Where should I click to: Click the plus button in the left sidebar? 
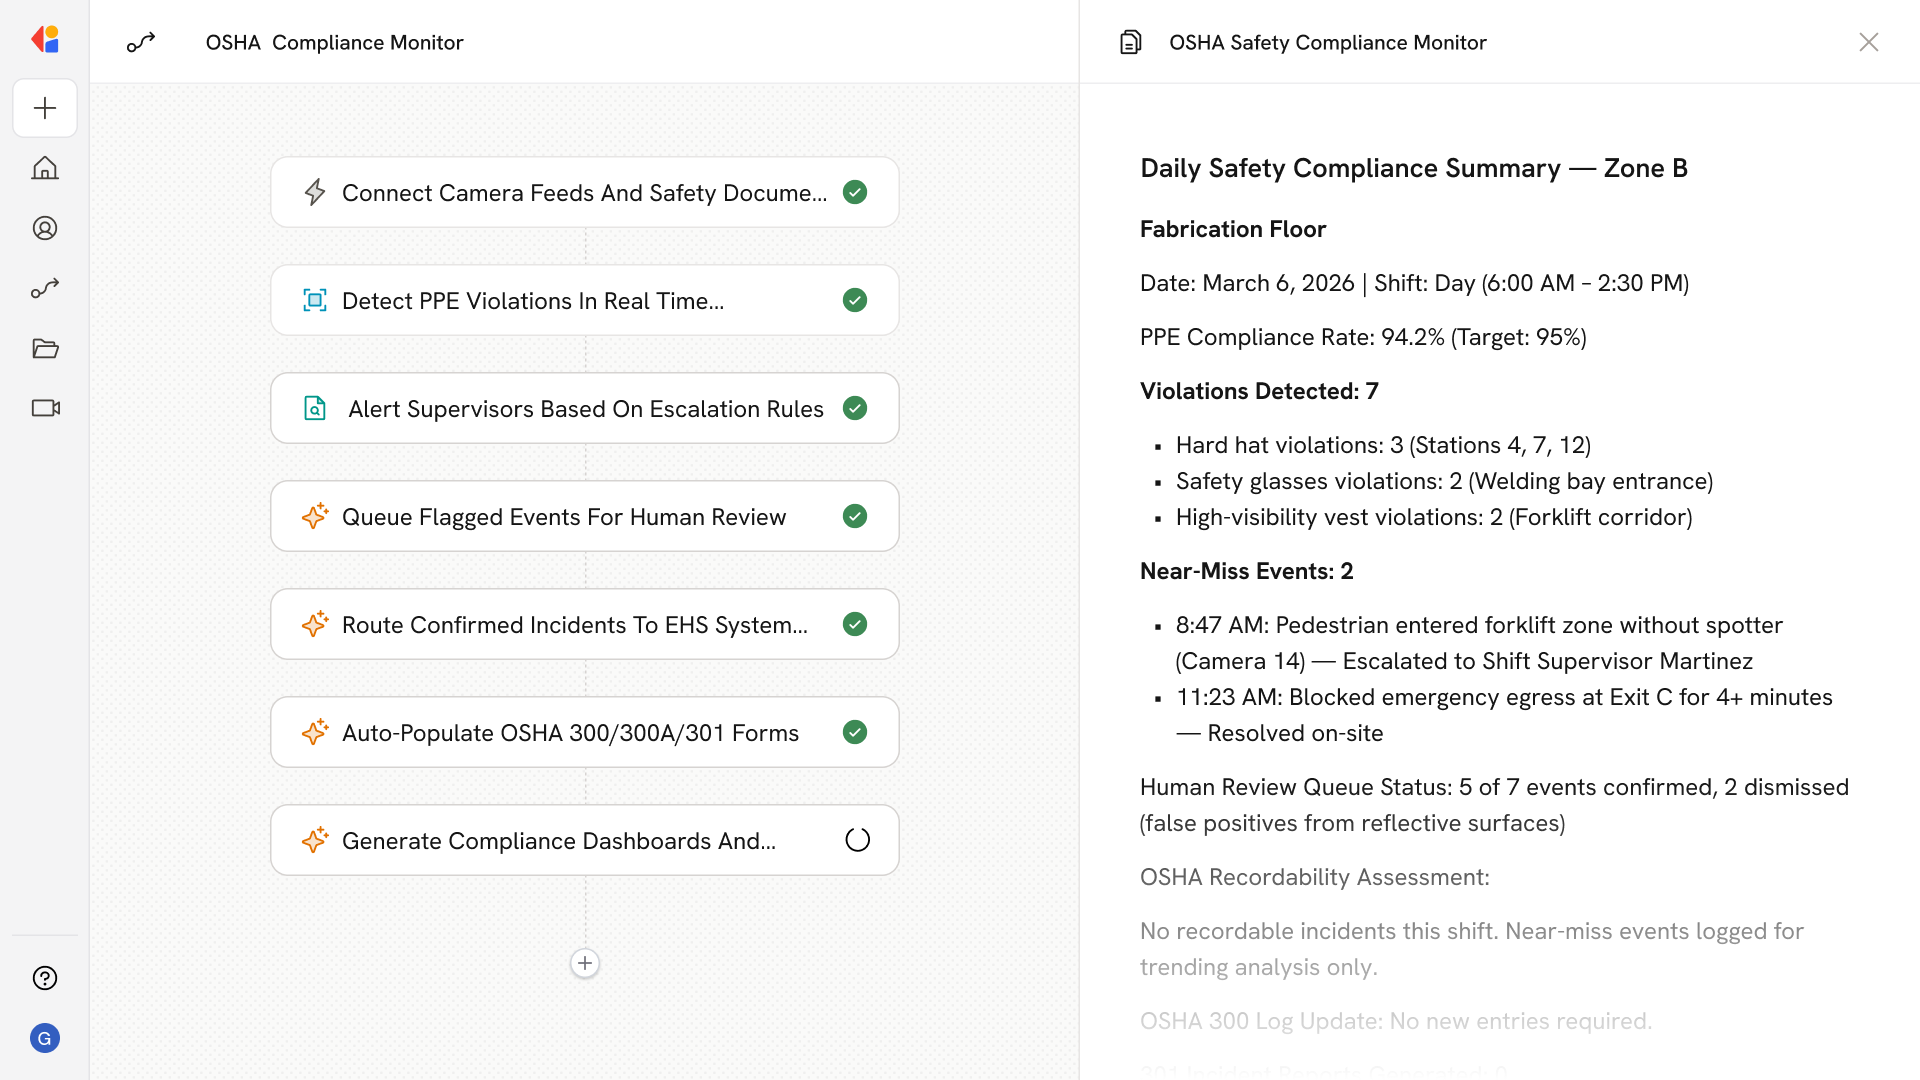(x=45, y=108)
